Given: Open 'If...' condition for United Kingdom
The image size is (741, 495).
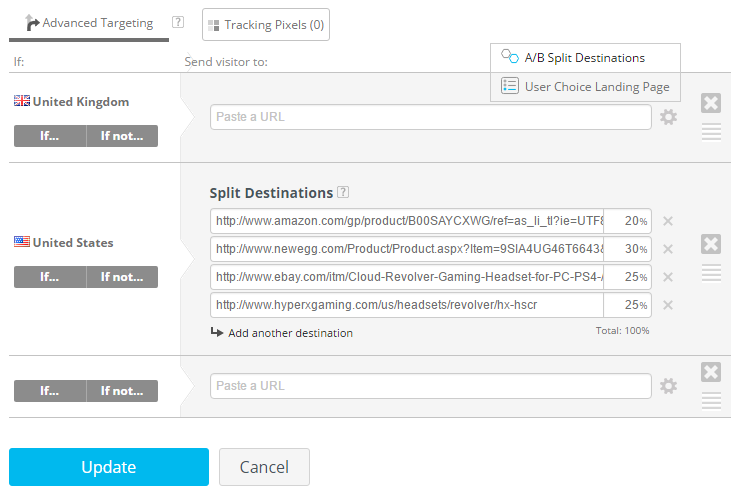Looking at the screenshot, I should point(50,136).
